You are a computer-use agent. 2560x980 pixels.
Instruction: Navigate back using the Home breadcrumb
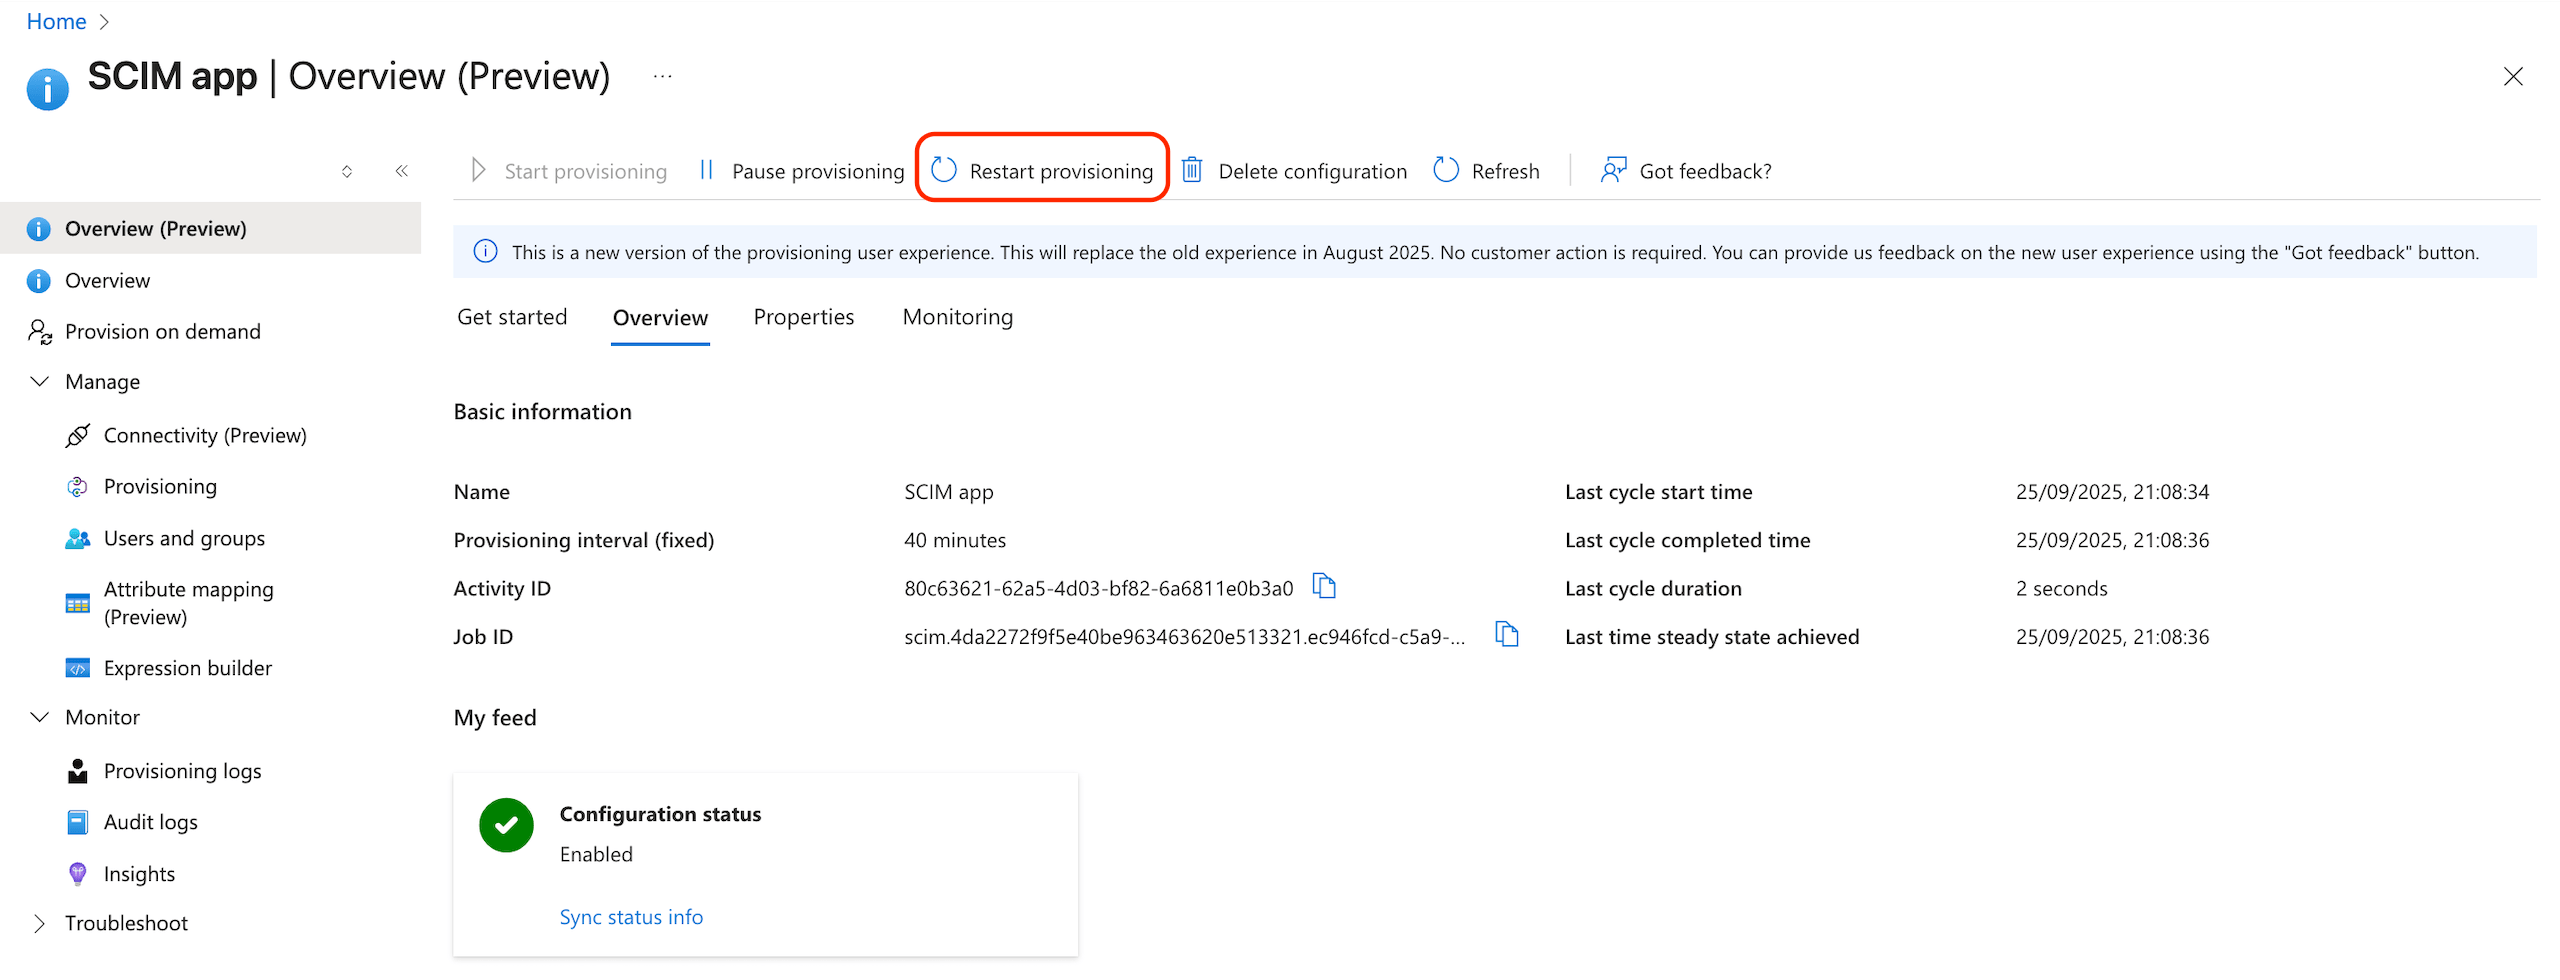pos(55,21)
